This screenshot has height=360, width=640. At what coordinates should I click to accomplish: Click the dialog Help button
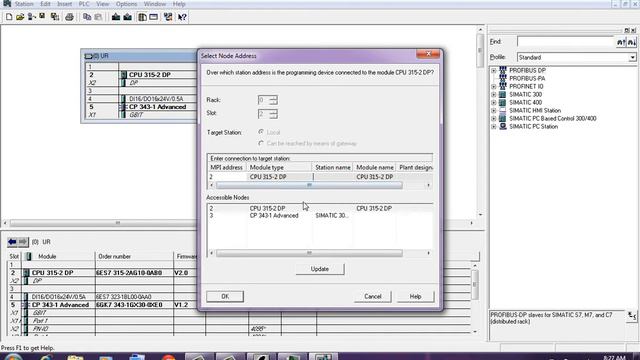pyautogui.click(x=415, y=296)
